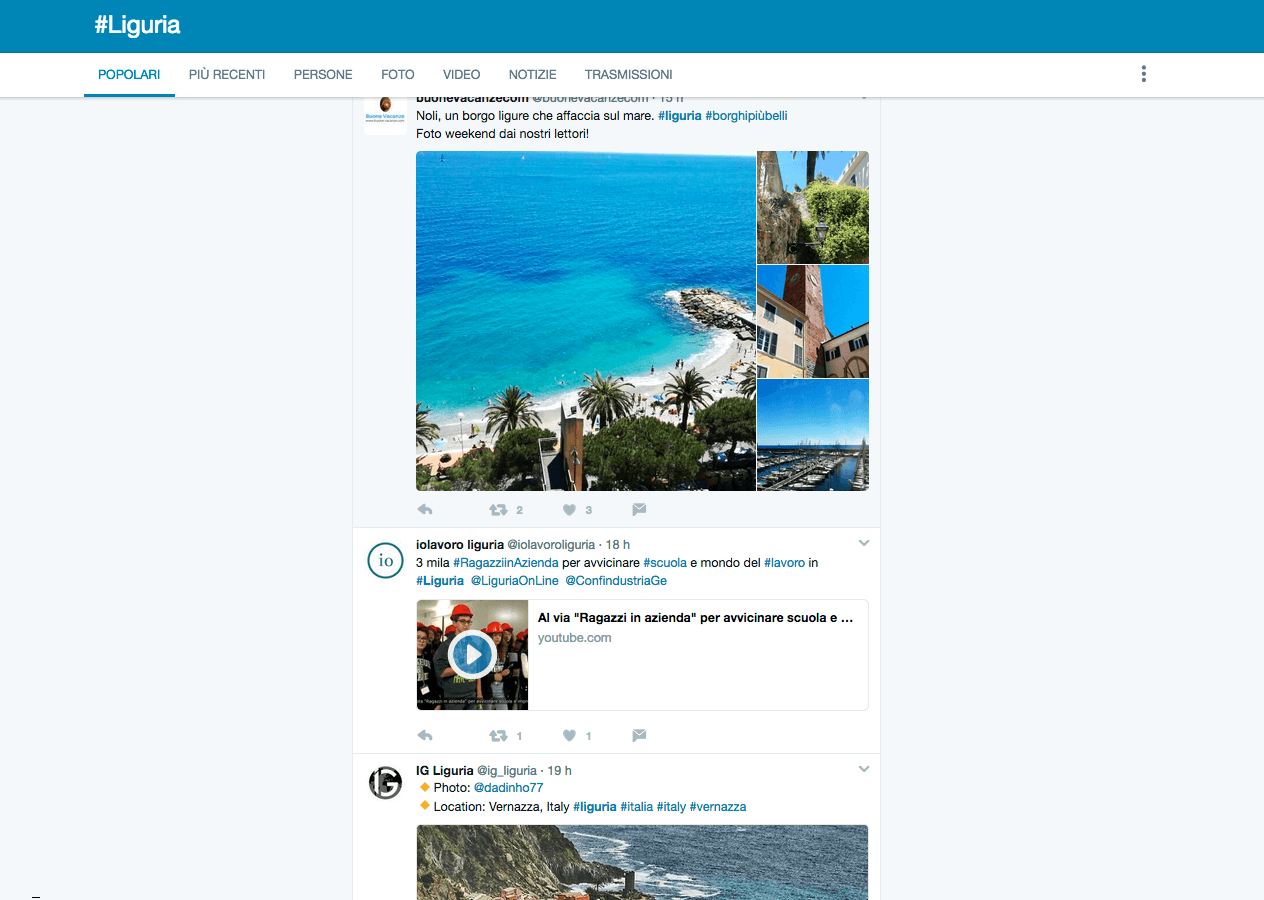Open the green foliage wall photo
Screen dimensions: 1264x900
813,207
